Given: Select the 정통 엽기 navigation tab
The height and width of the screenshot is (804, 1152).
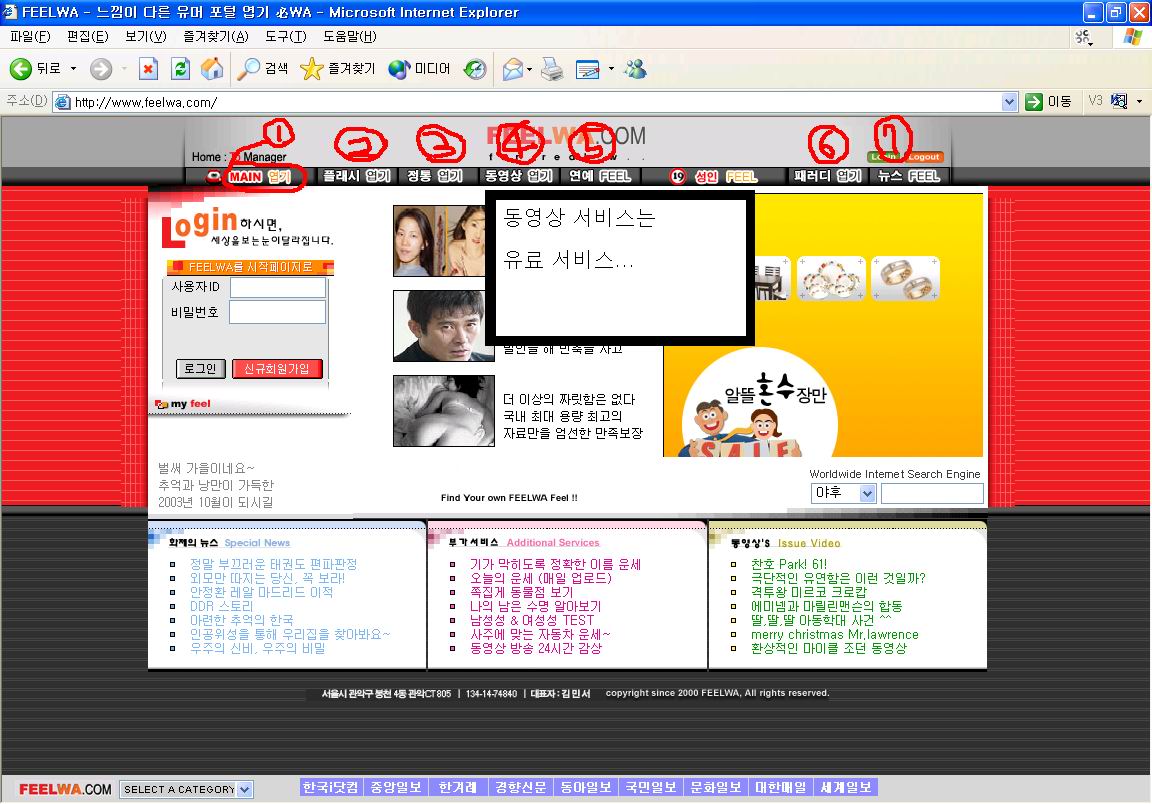Looking at the screenshot, I should coord(435,176).
